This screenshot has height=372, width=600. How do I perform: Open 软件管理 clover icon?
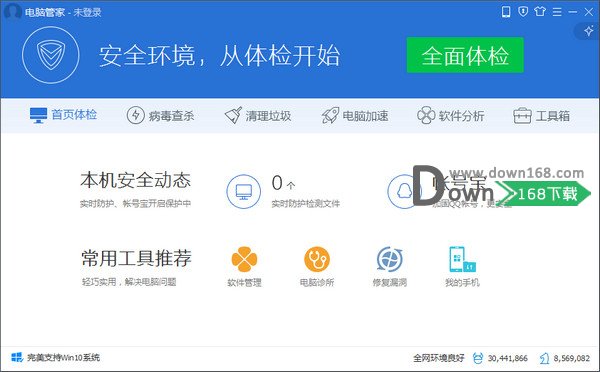244,259
